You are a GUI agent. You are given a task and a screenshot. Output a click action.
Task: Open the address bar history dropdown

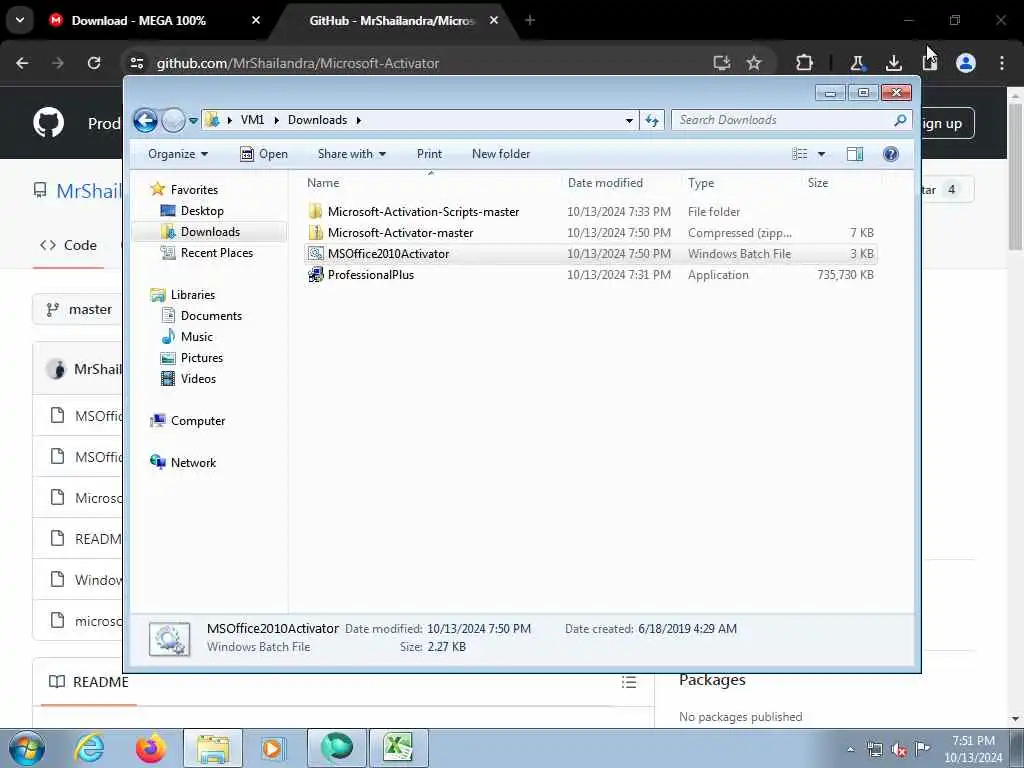tap(629, 120)
